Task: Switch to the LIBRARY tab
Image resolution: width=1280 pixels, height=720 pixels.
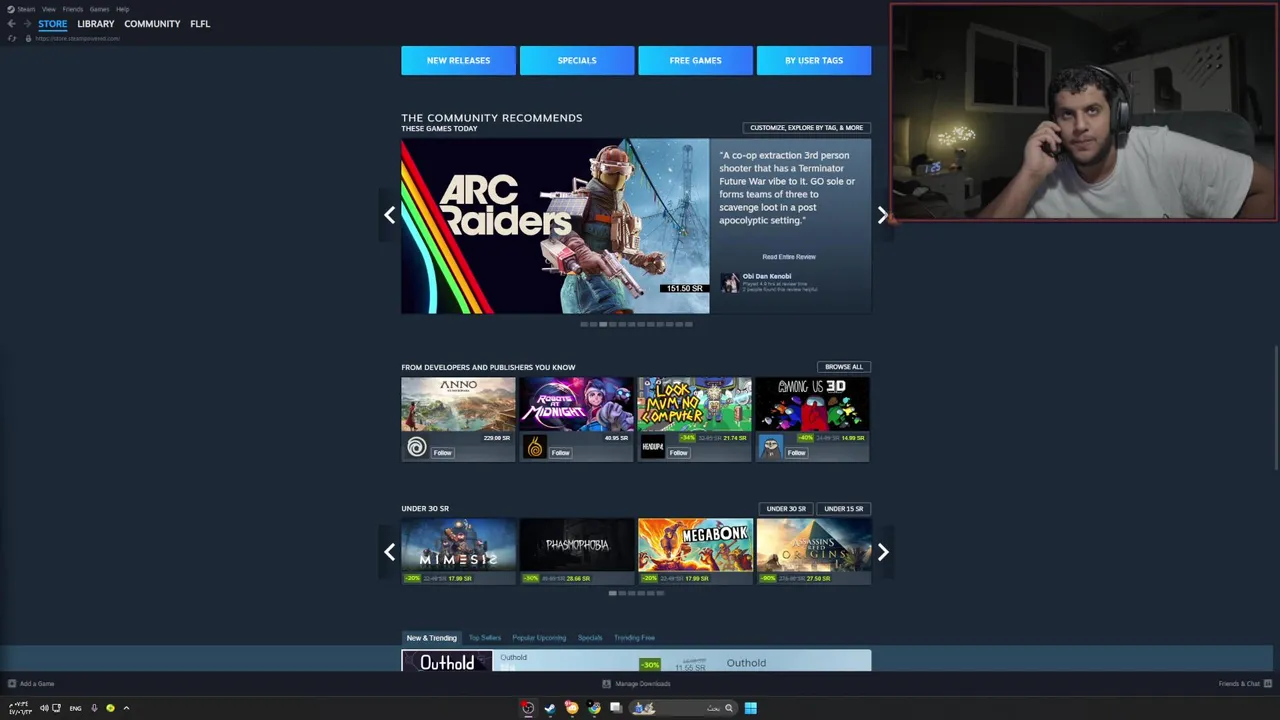Action: pos(96,24)
